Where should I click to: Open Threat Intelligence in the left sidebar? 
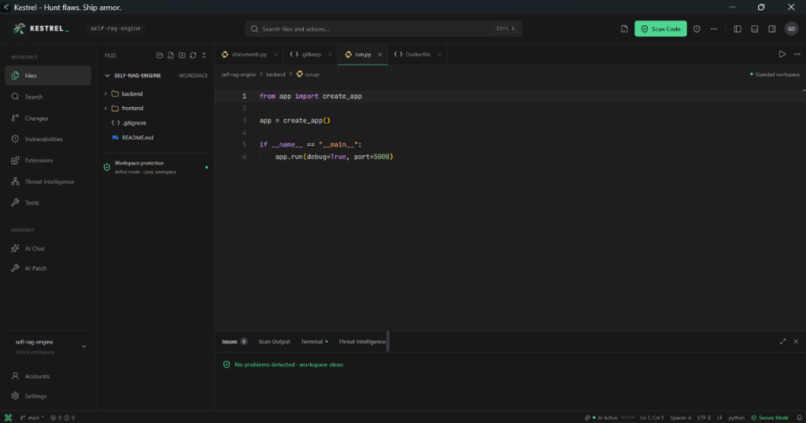tap(48, 181)
